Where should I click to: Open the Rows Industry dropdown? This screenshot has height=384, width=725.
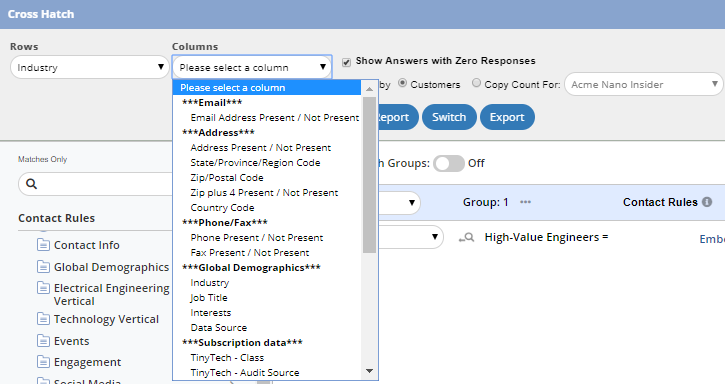tap(90, 67)
